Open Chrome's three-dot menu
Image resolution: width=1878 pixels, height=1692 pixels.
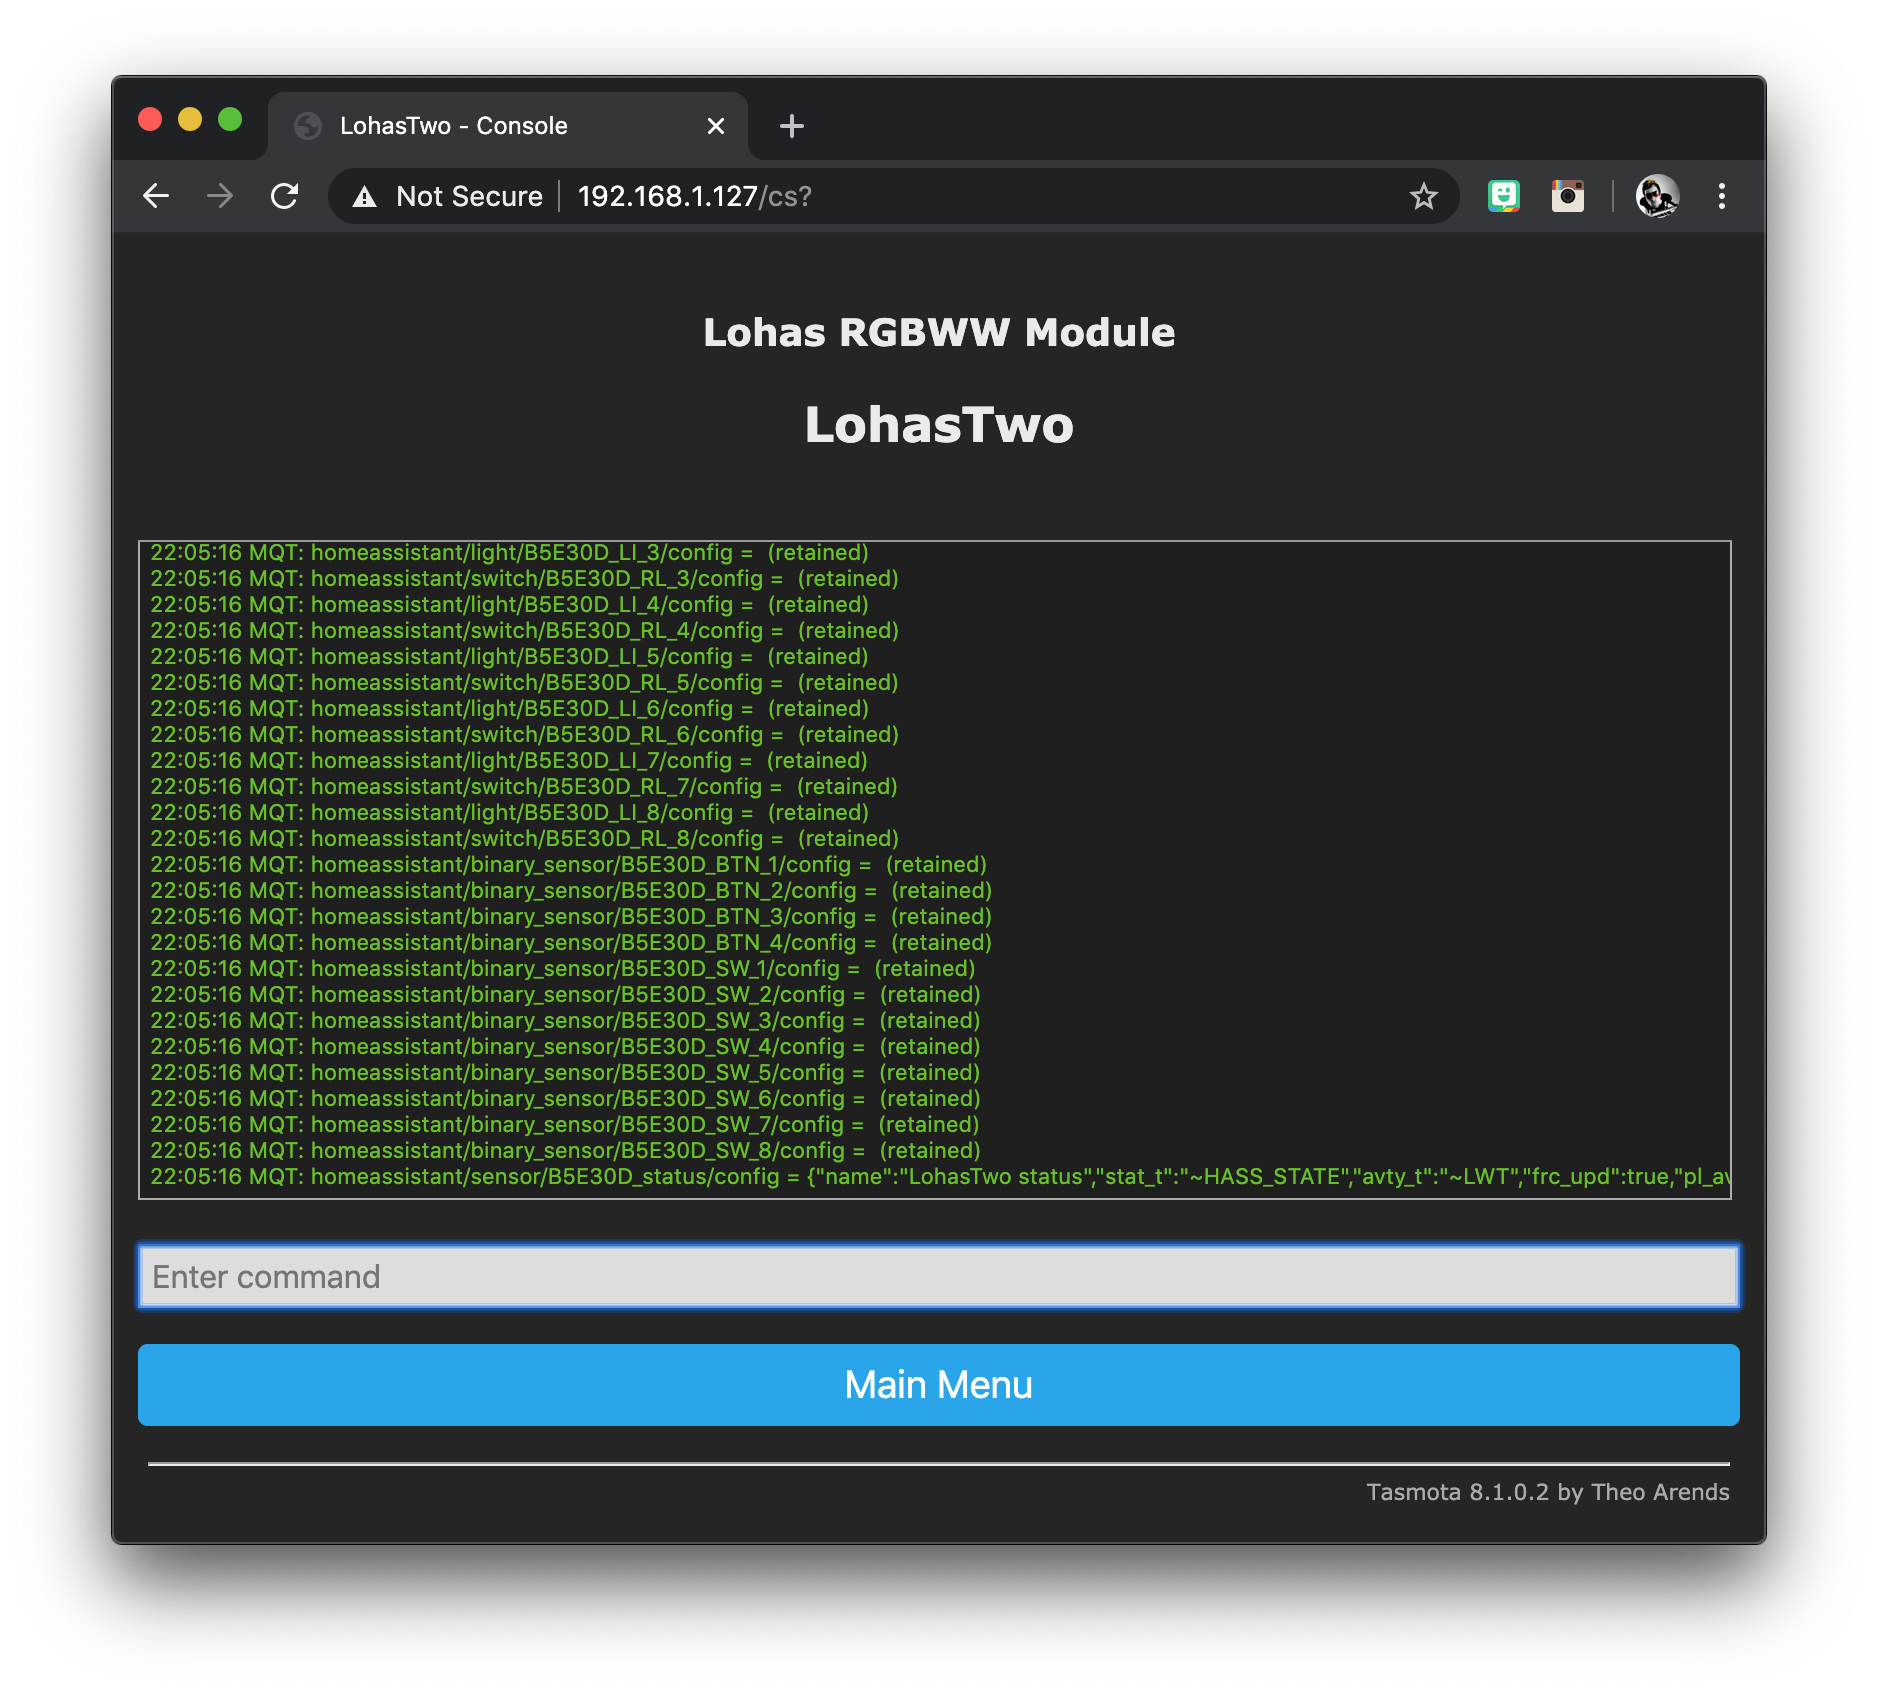[1721, 196]
